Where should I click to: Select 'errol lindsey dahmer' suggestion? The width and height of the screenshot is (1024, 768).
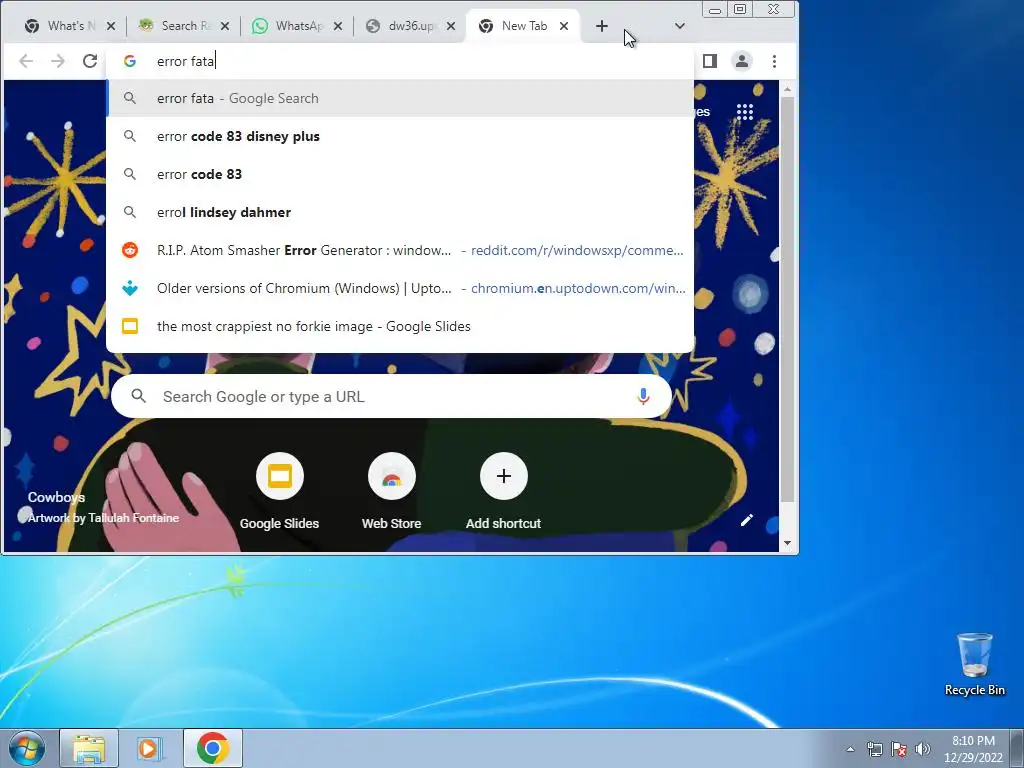click(400, 212)
